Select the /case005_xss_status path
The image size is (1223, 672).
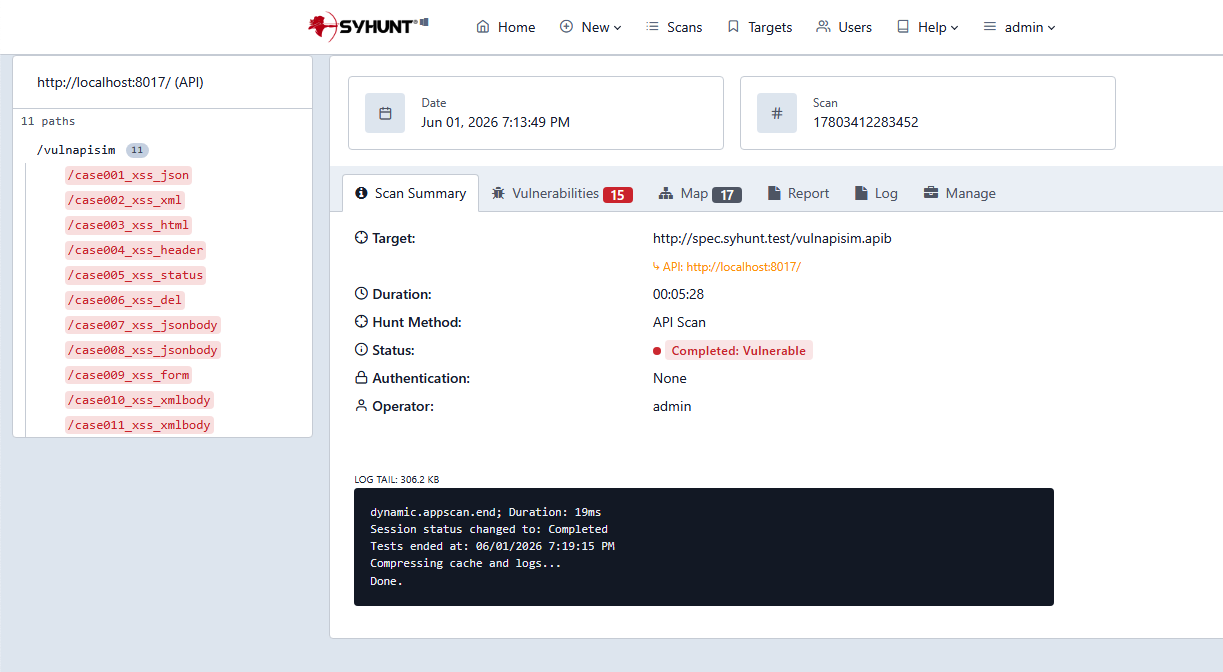135,275
